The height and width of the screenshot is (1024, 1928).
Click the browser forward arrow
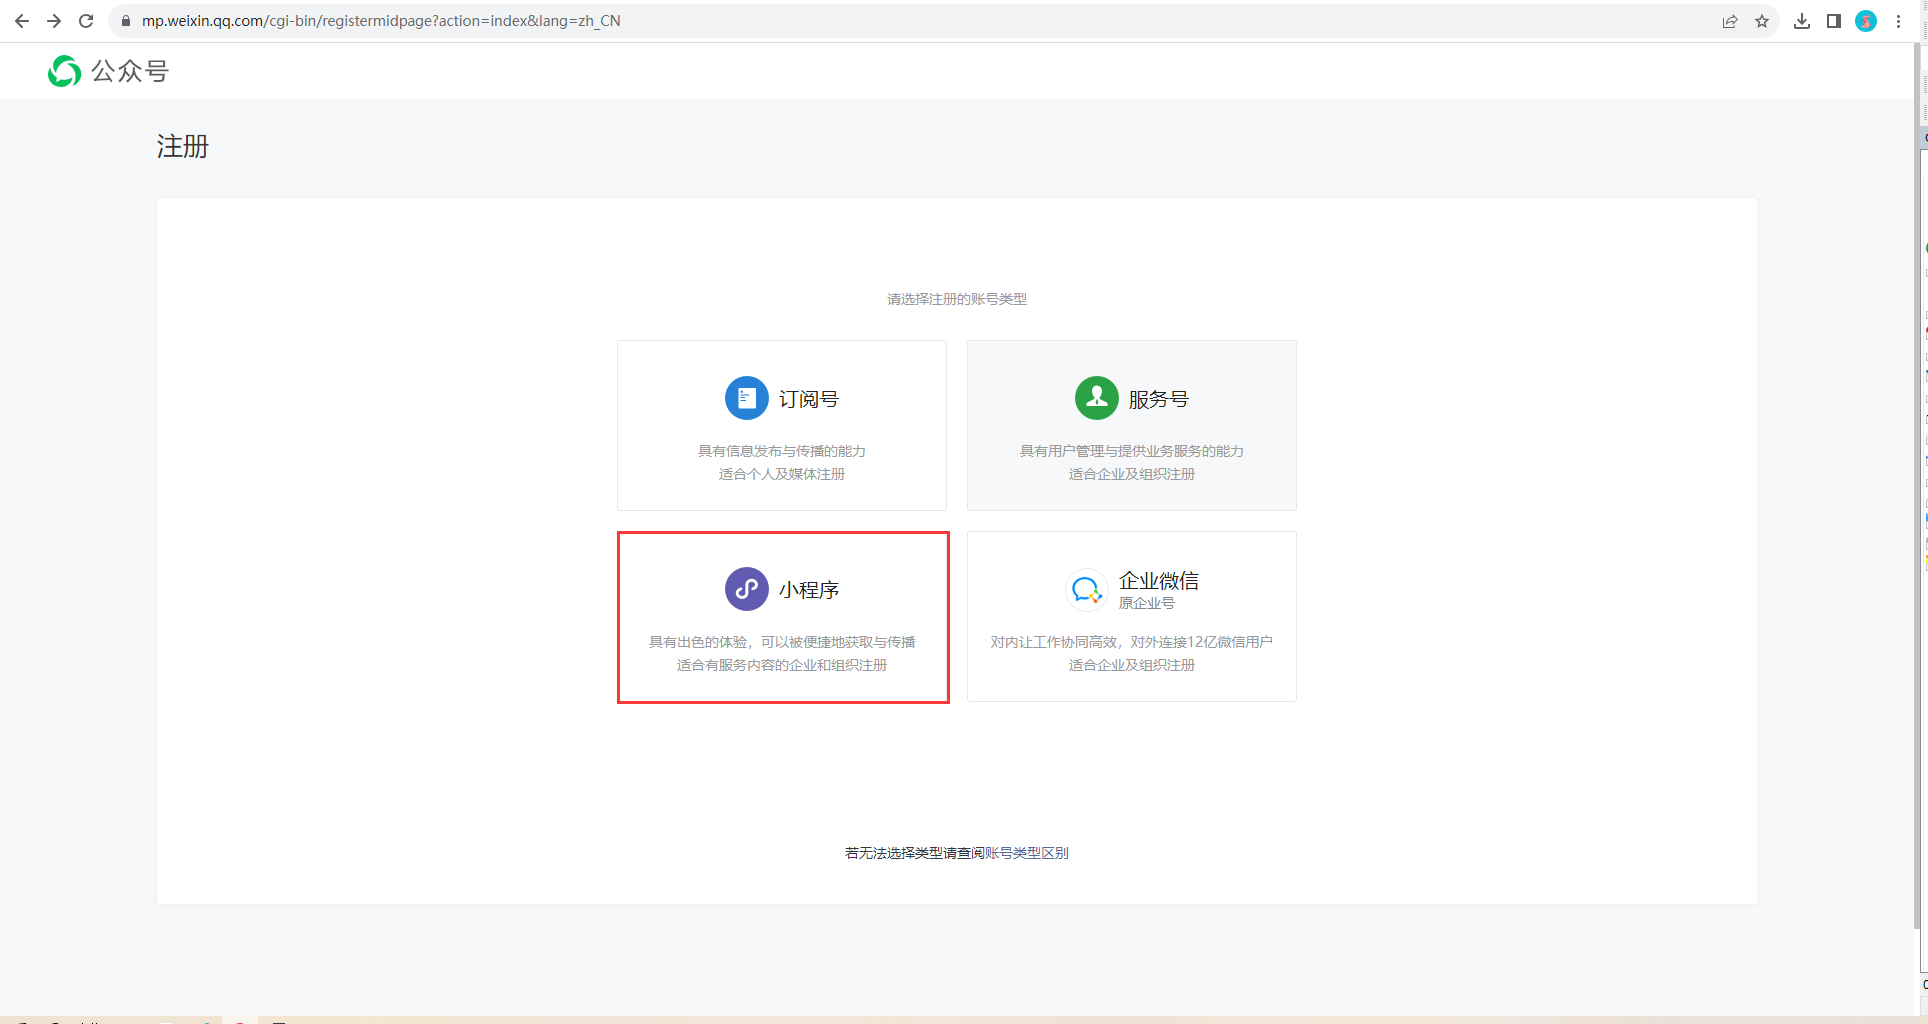point(54,21)
